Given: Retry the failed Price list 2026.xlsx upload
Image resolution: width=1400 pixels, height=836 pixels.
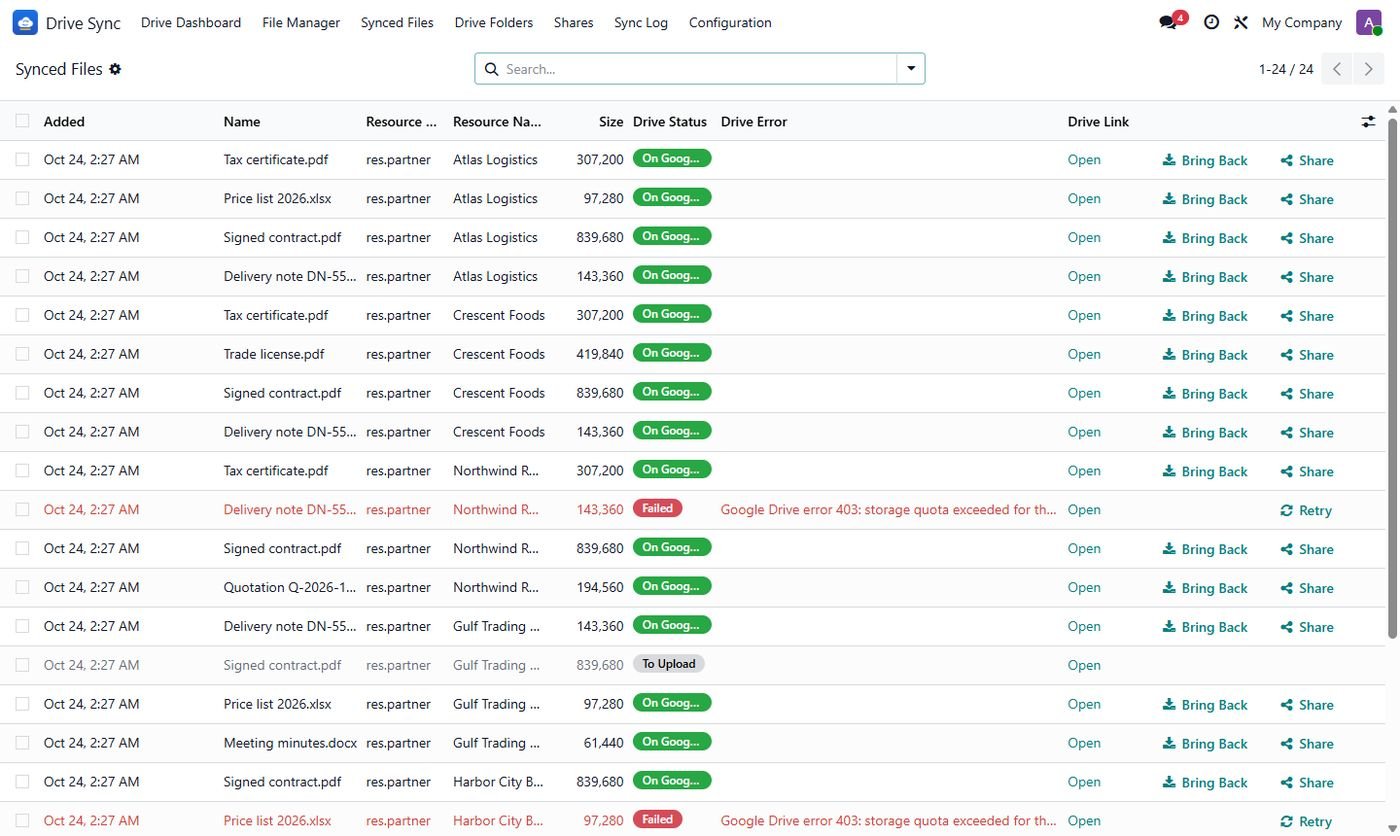Looking at the screenshot, I should [1306, 821].
